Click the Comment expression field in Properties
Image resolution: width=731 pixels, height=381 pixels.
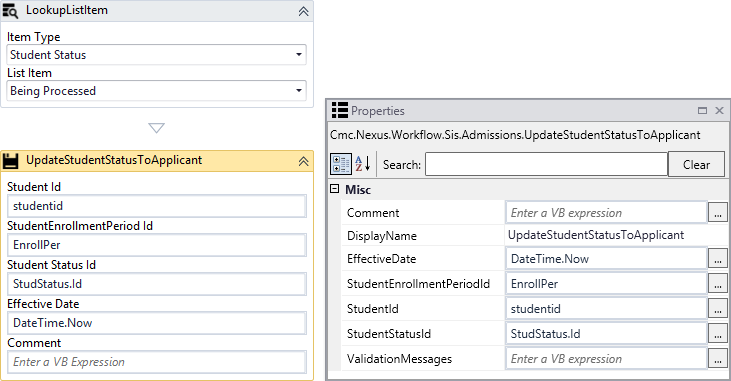click(606, 213)
